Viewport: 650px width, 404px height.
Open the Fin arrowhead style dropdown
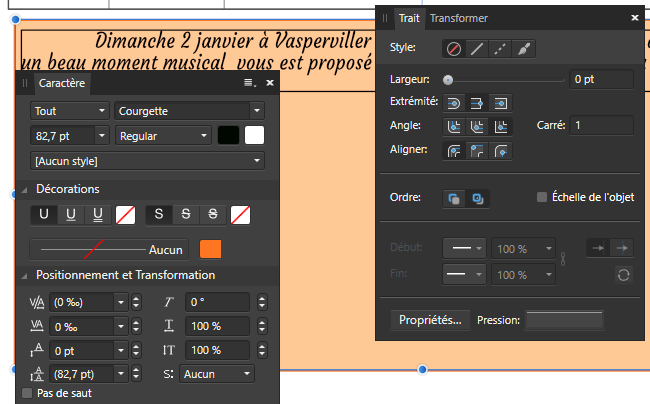464,274
